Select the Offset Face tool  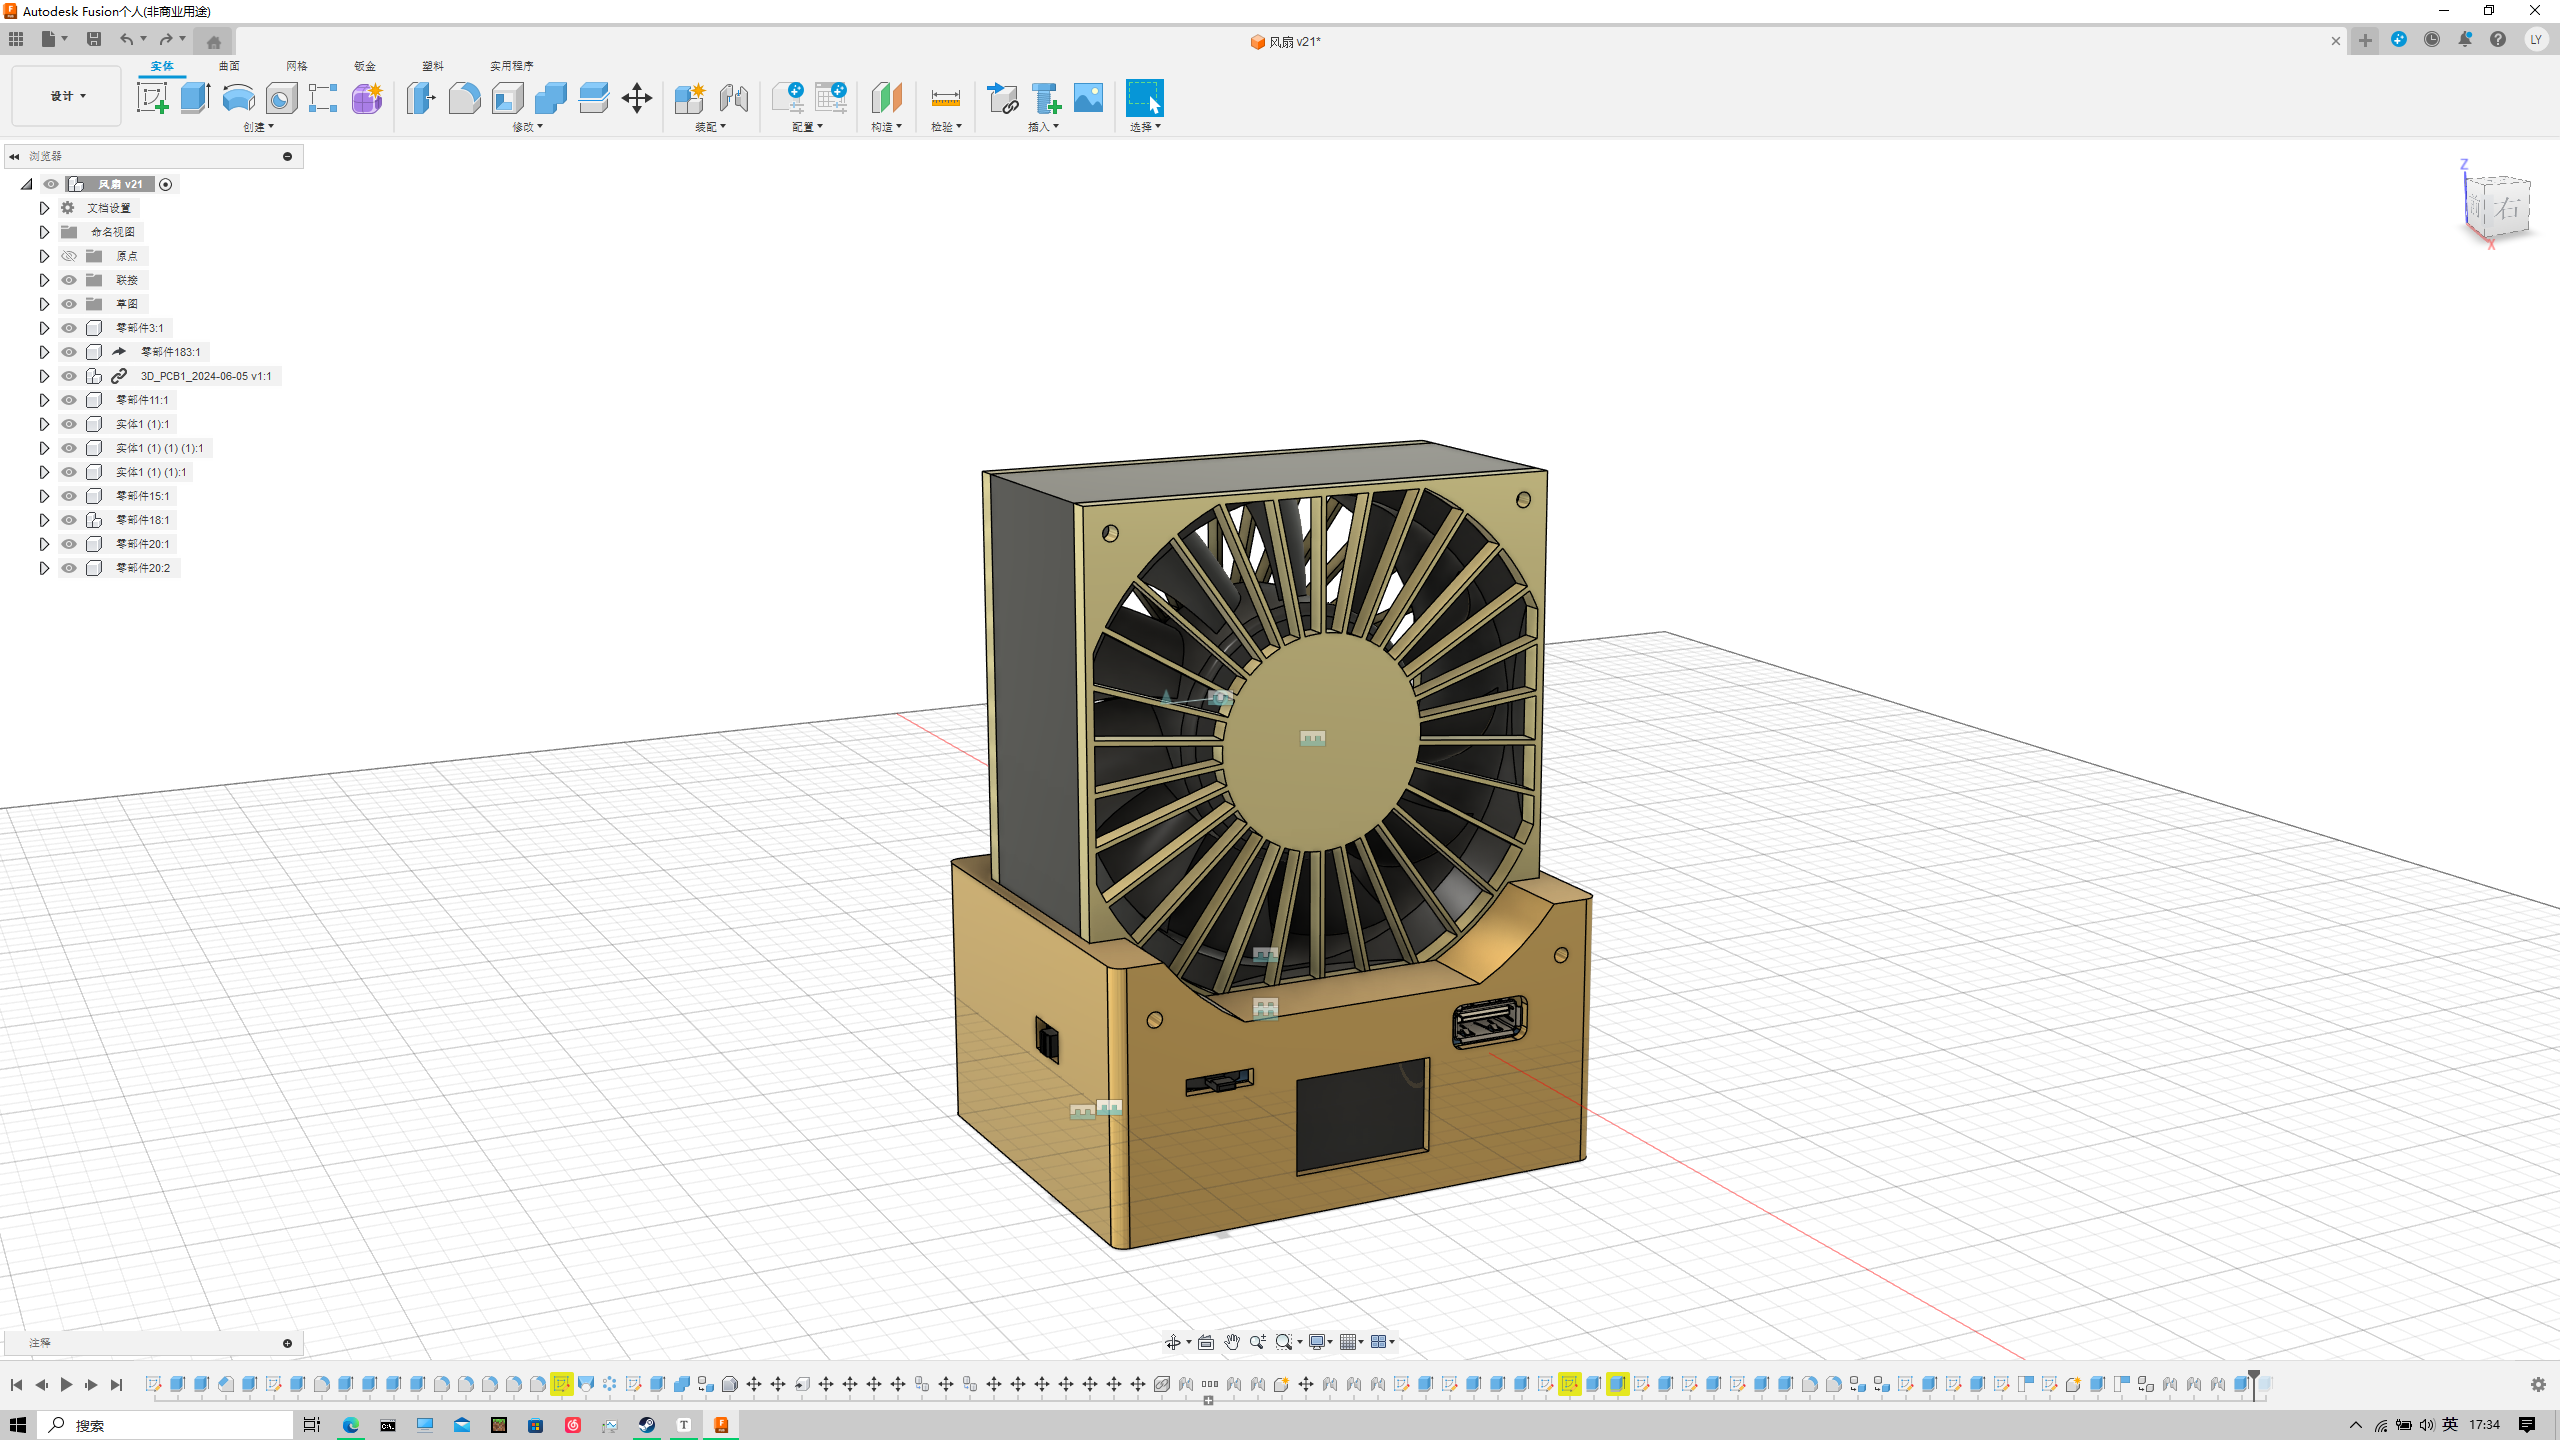[x=593, y=98]
